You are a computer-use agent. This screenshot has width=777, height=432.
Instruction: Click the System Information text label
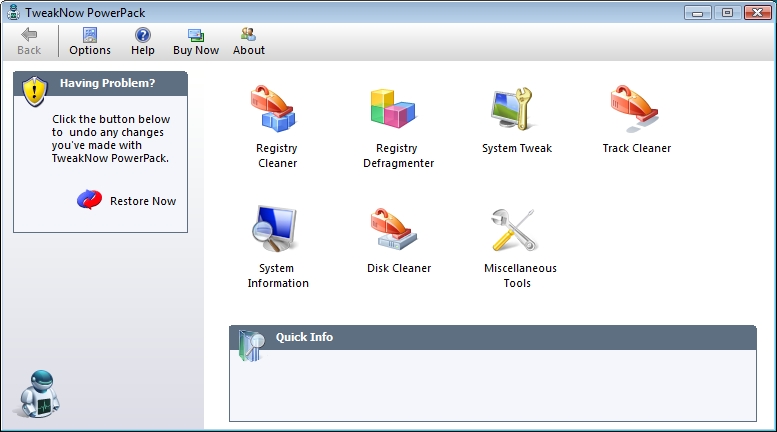278,275
